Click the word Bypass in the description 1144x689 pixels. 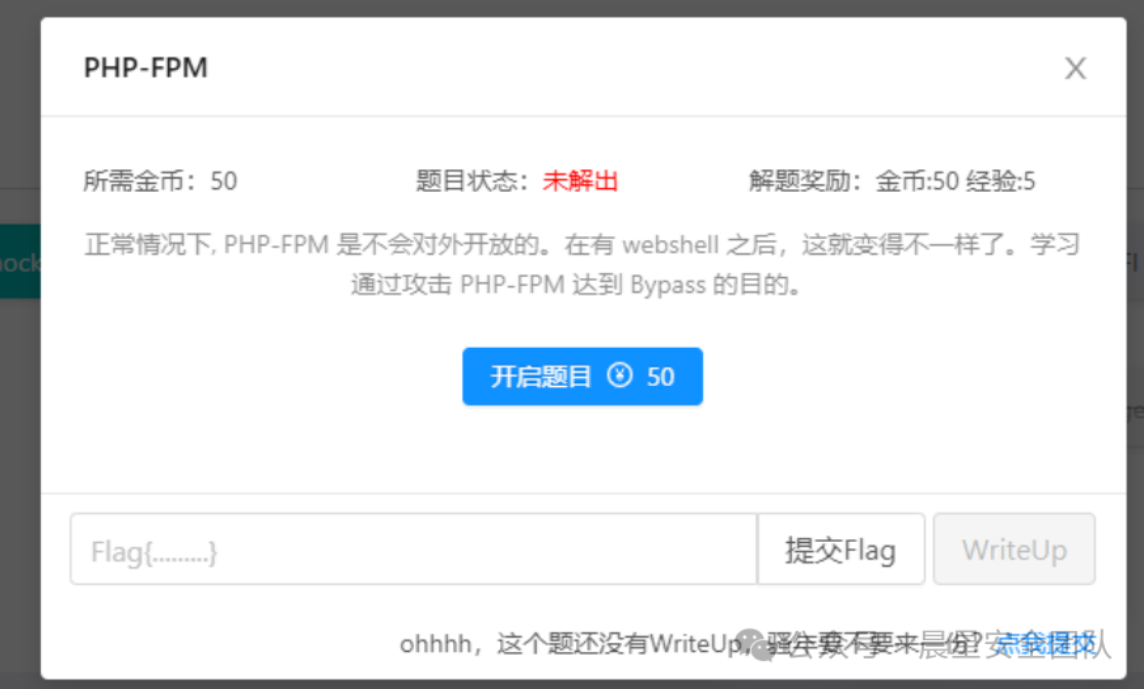click(668, 285)
